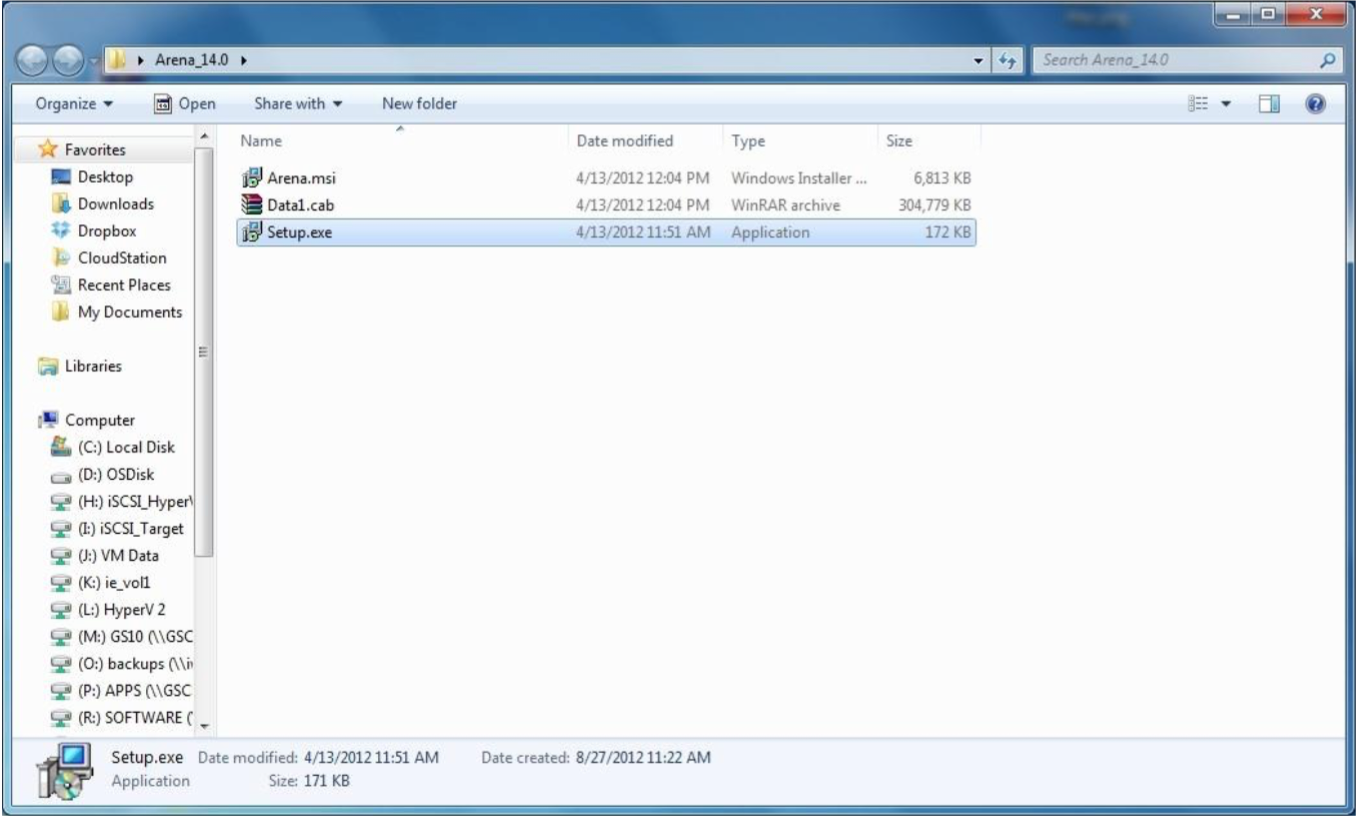Click the (R:) SOFTWARE drive icon
1358x820 pixels.
[x=59, y=718]
